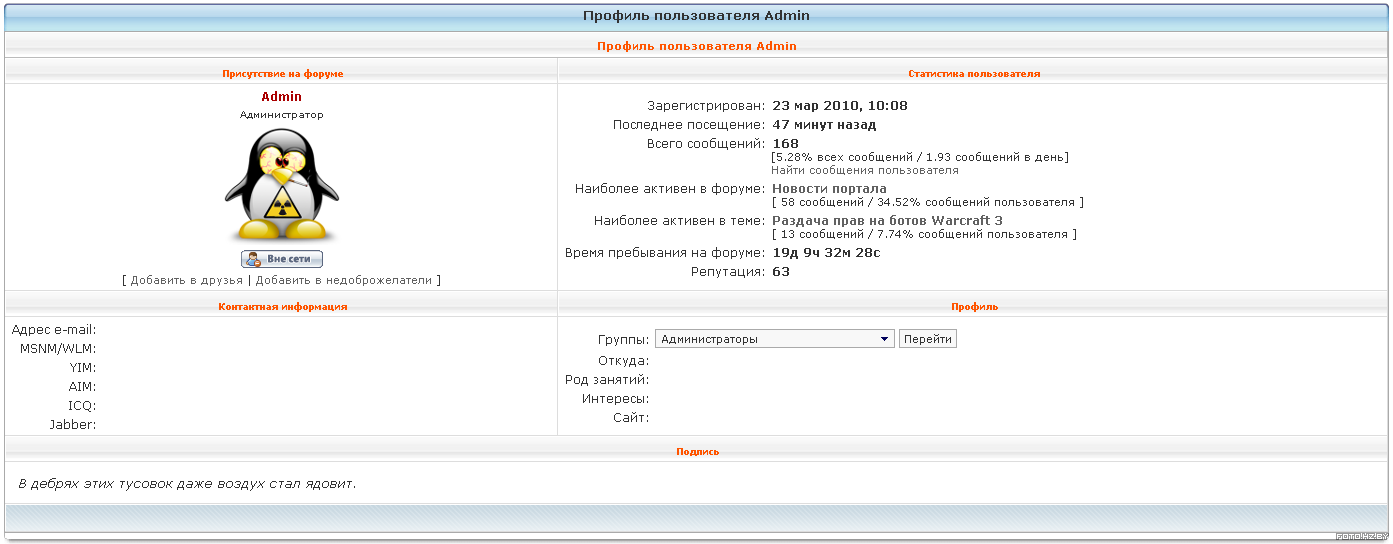The width and height of the screenshot is (1393, 544).
Task: Add Admin via "Добавить в друзья"
Action: pyautogui.click(x=186, y=281)
